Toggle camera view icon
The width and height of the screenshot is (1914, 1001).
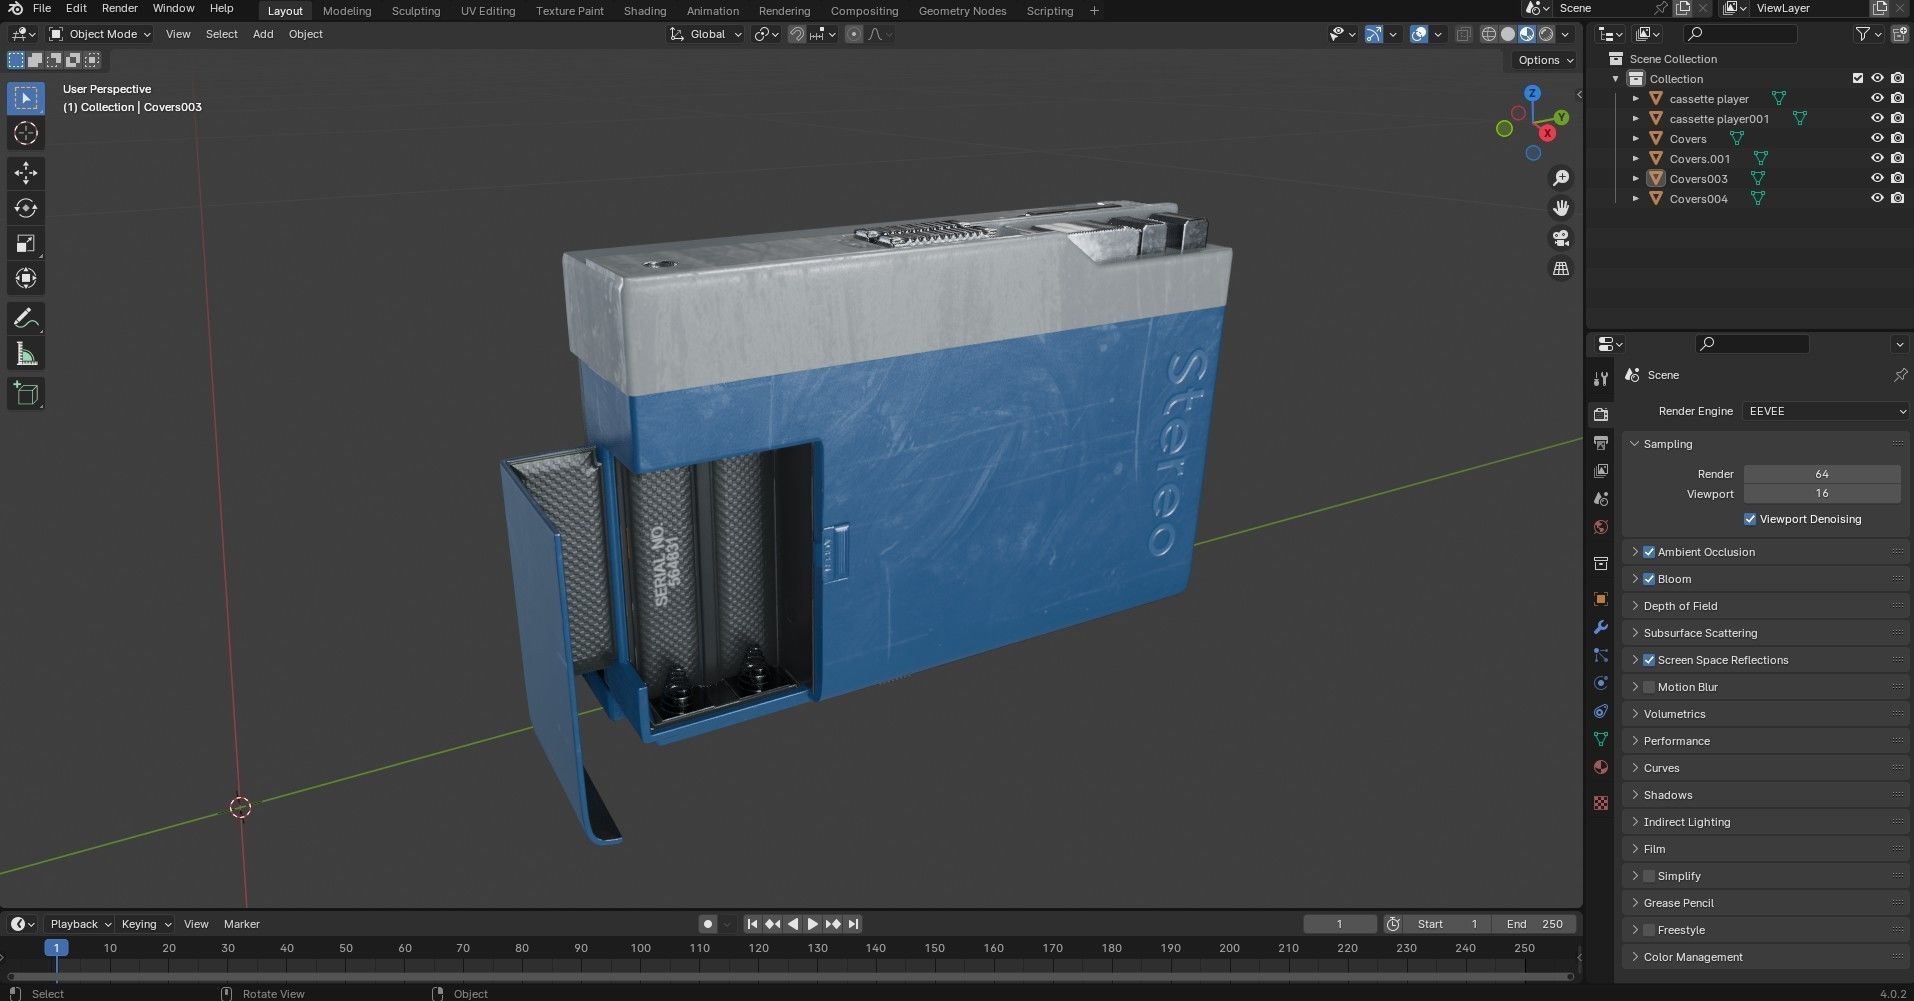click(1560, 238)
